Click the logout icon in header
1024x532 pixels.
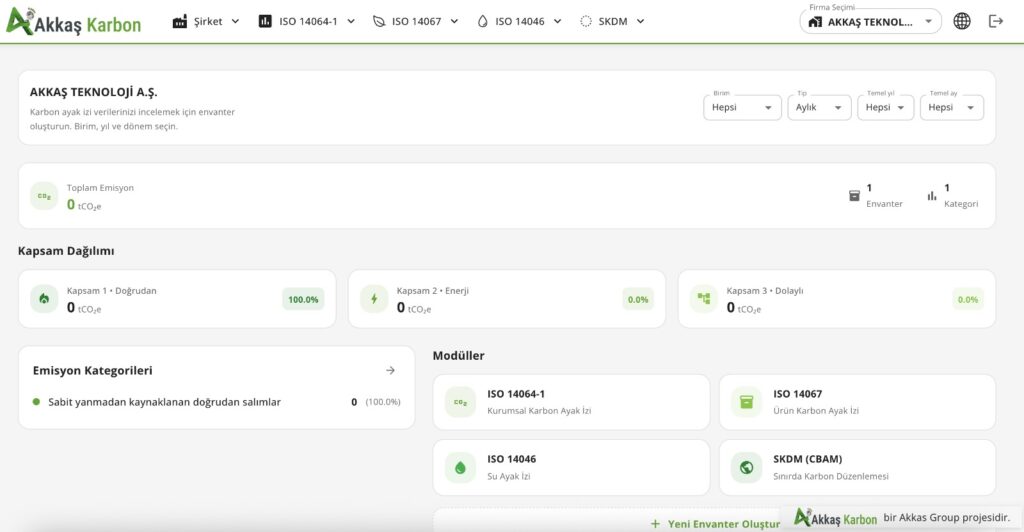(995, 22)
